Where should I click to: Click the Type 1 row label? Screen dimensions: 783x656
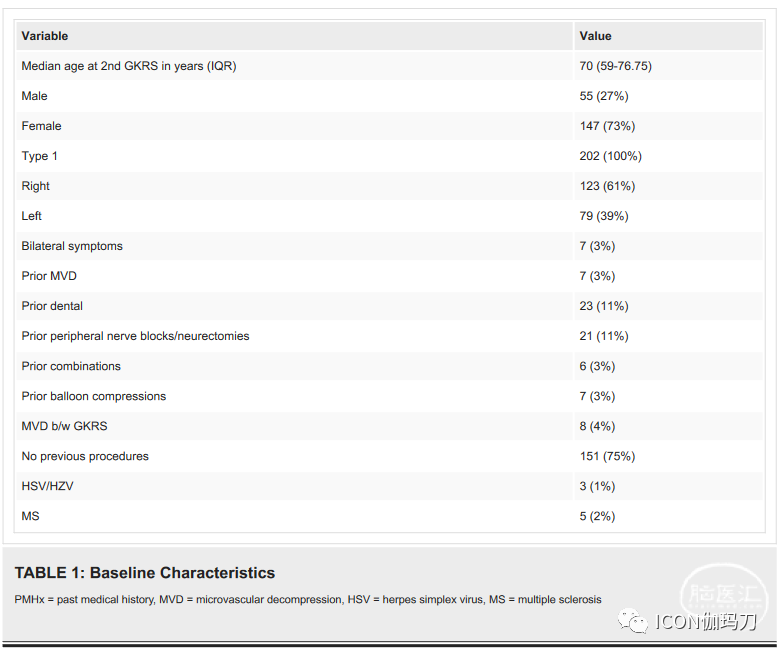[40, 156]
